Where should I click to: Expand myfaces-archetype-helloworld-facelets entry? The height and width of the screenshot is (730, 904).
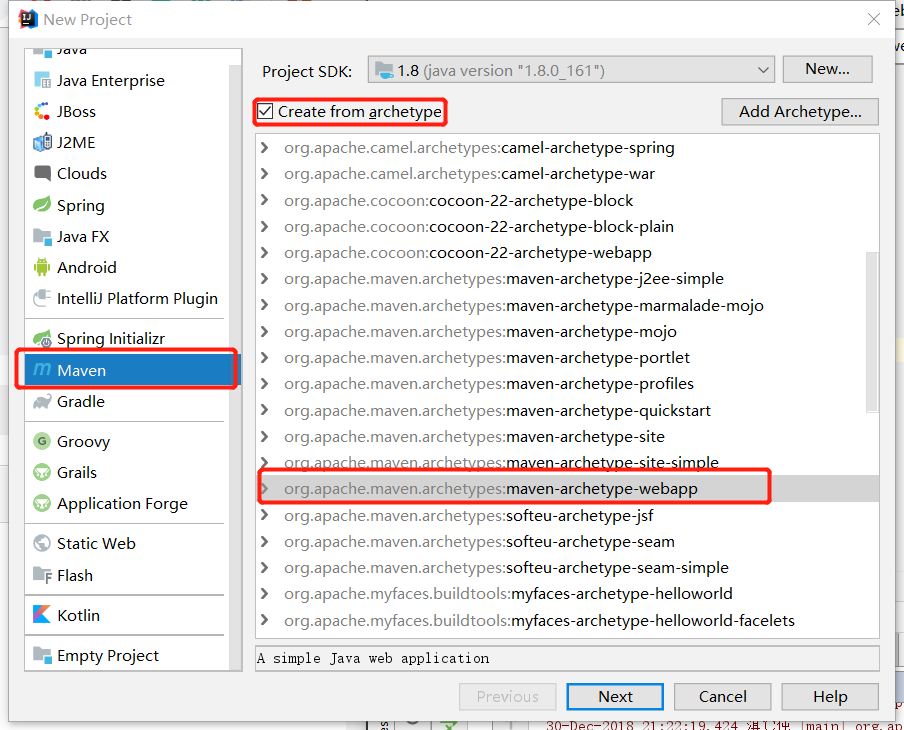point(265,620)
